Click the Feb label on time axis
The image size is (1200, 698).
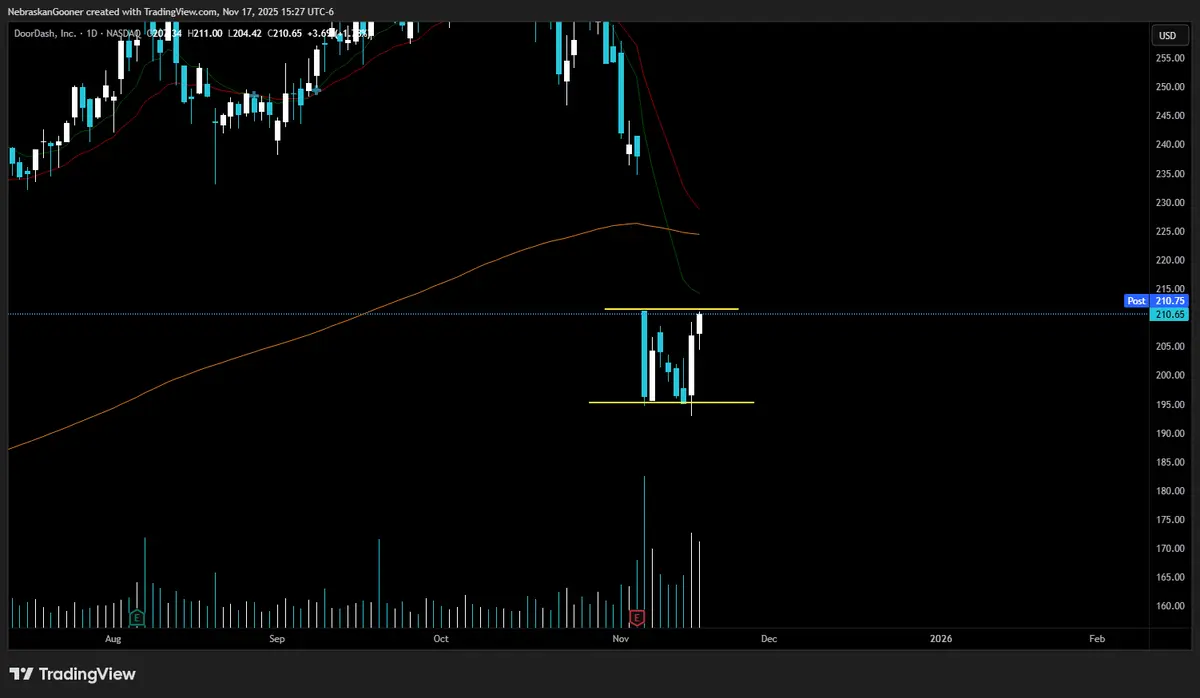(x=1097, y=638)
